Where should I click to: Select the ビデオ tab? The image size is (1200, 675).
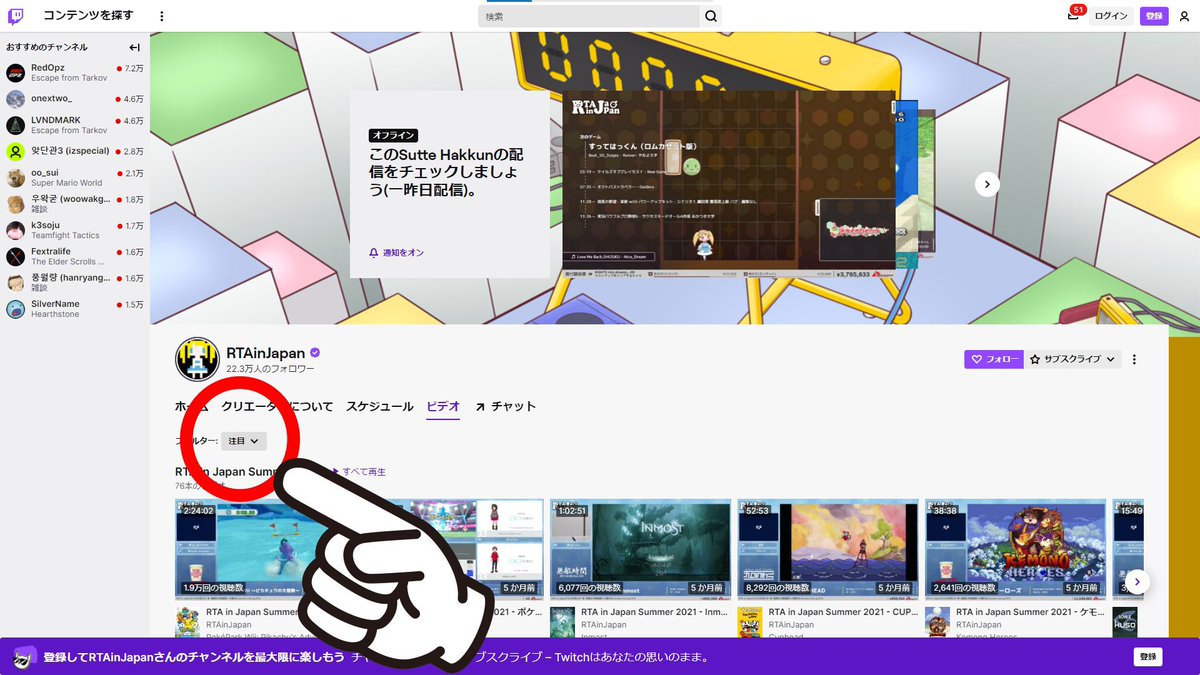(x=443, y=406)
